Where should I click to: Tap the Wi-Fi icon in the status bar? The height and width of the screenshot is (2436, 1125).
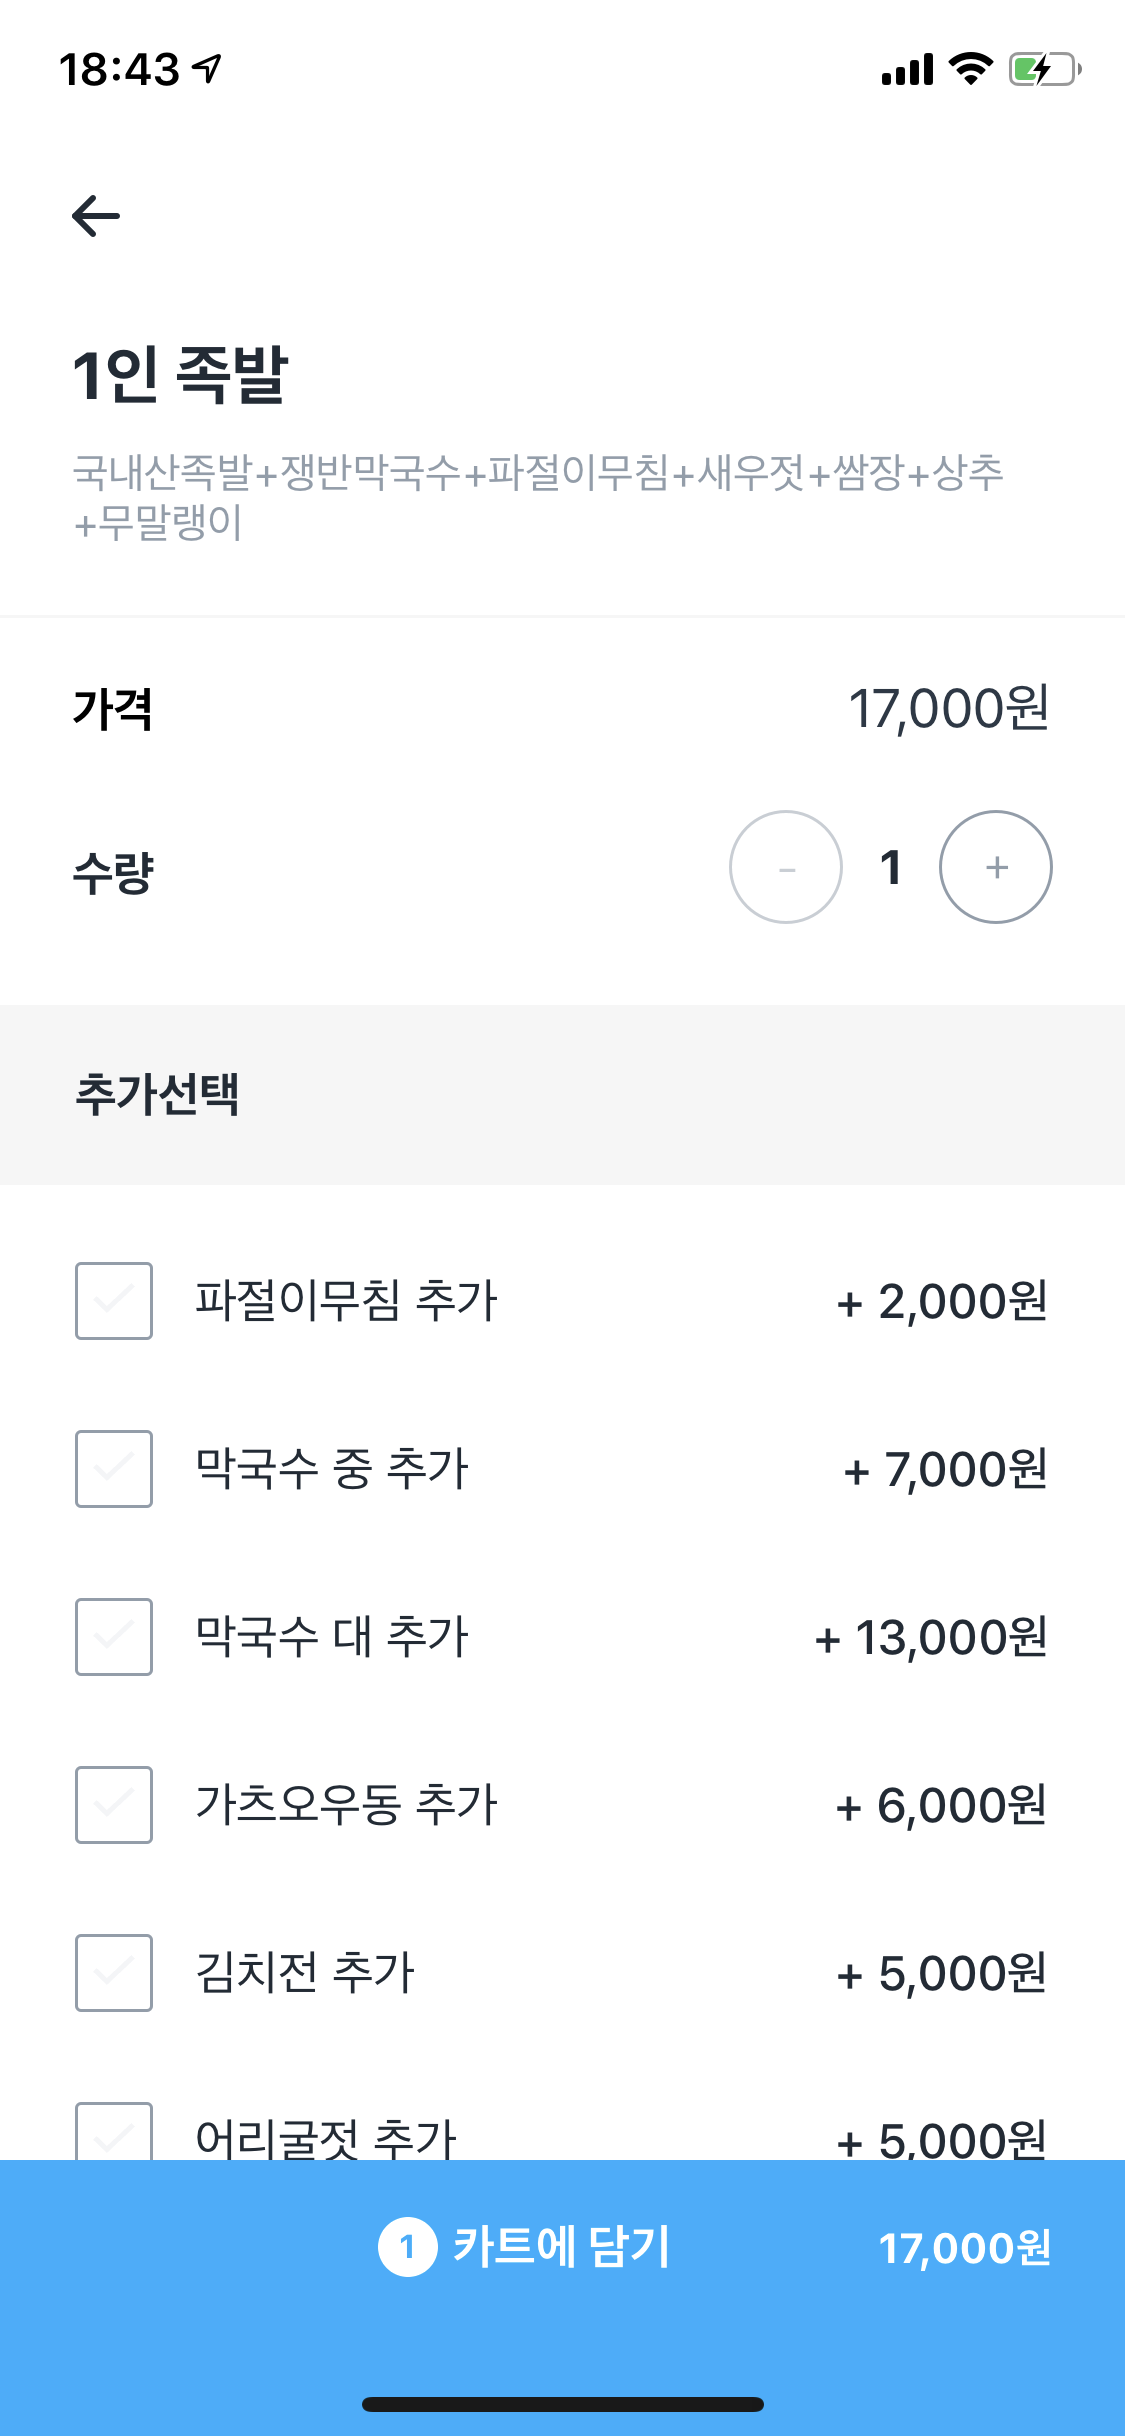[x=970, y=69]
